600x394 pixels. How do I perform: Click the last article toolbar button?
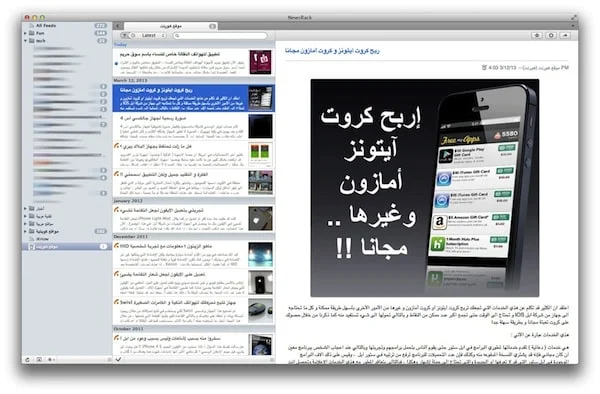565,35
